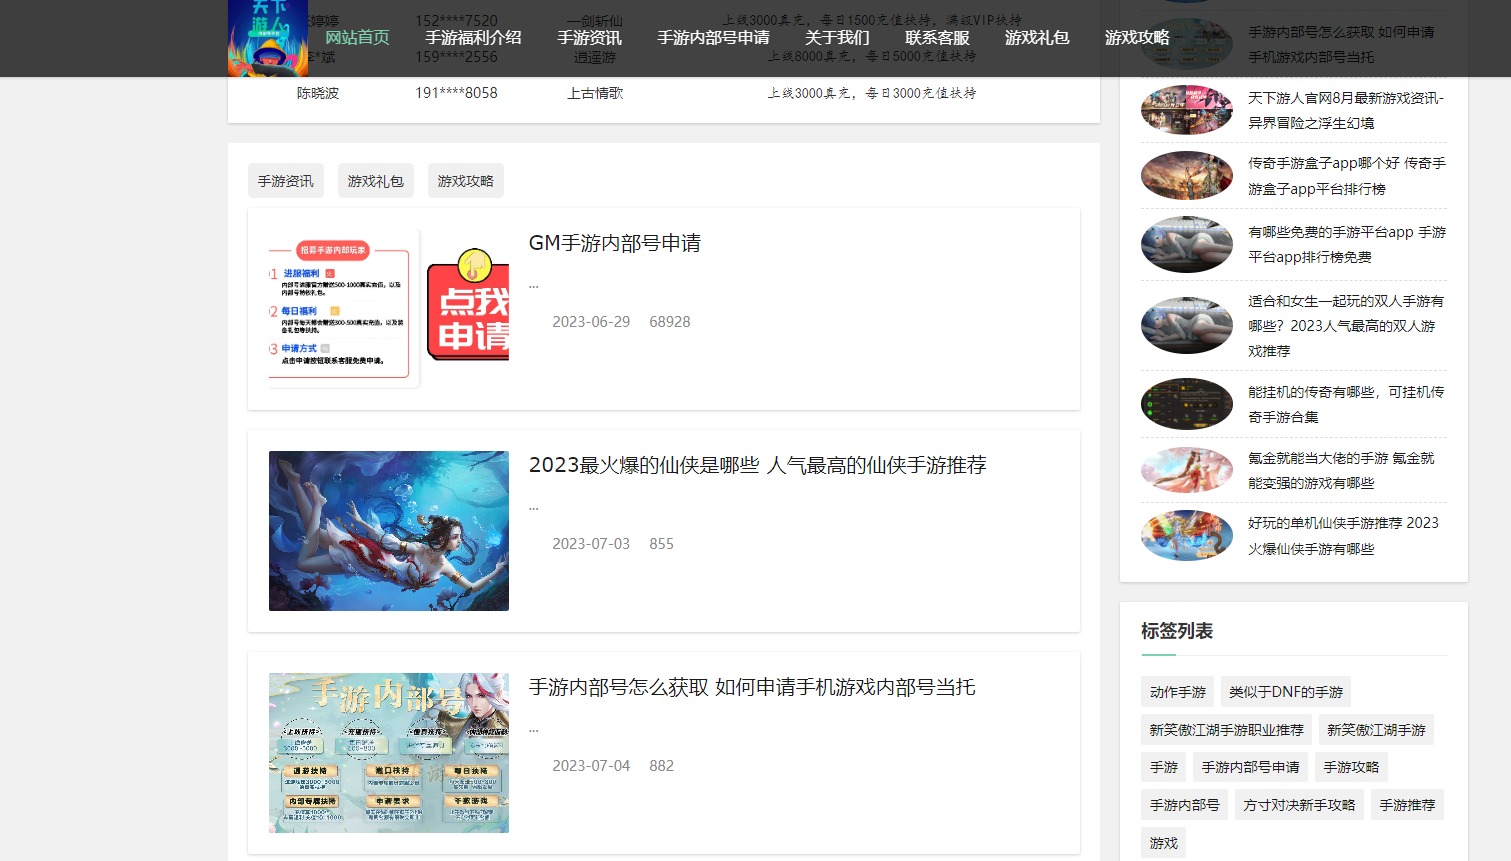Viewport: 1511px width, 861px height.
Task: Click game name 上古情歌 in the table
Action: 595,93
